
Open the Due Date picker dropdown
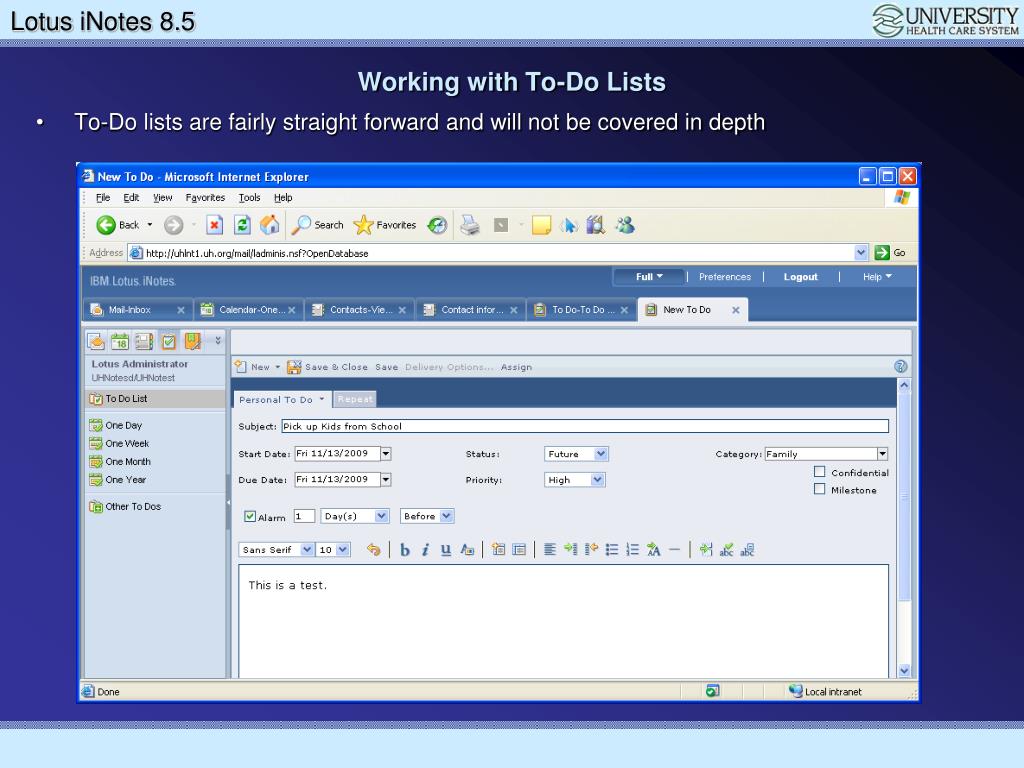tap(386, 480)
